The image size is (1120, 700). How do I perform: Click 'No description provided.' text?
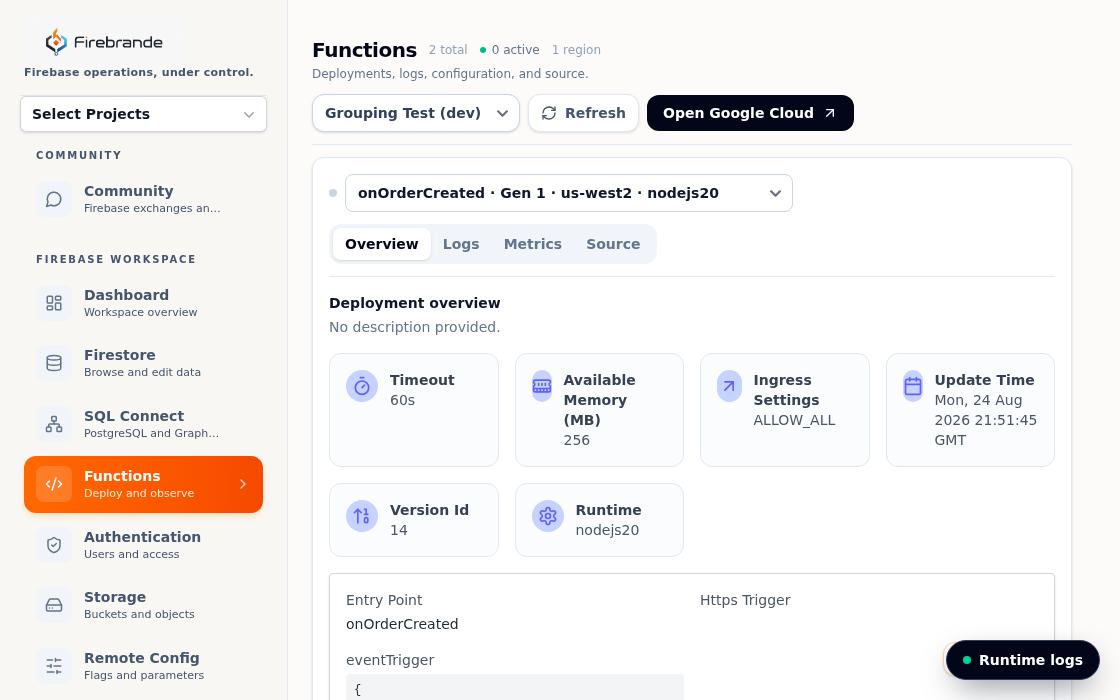click(414, 327)
